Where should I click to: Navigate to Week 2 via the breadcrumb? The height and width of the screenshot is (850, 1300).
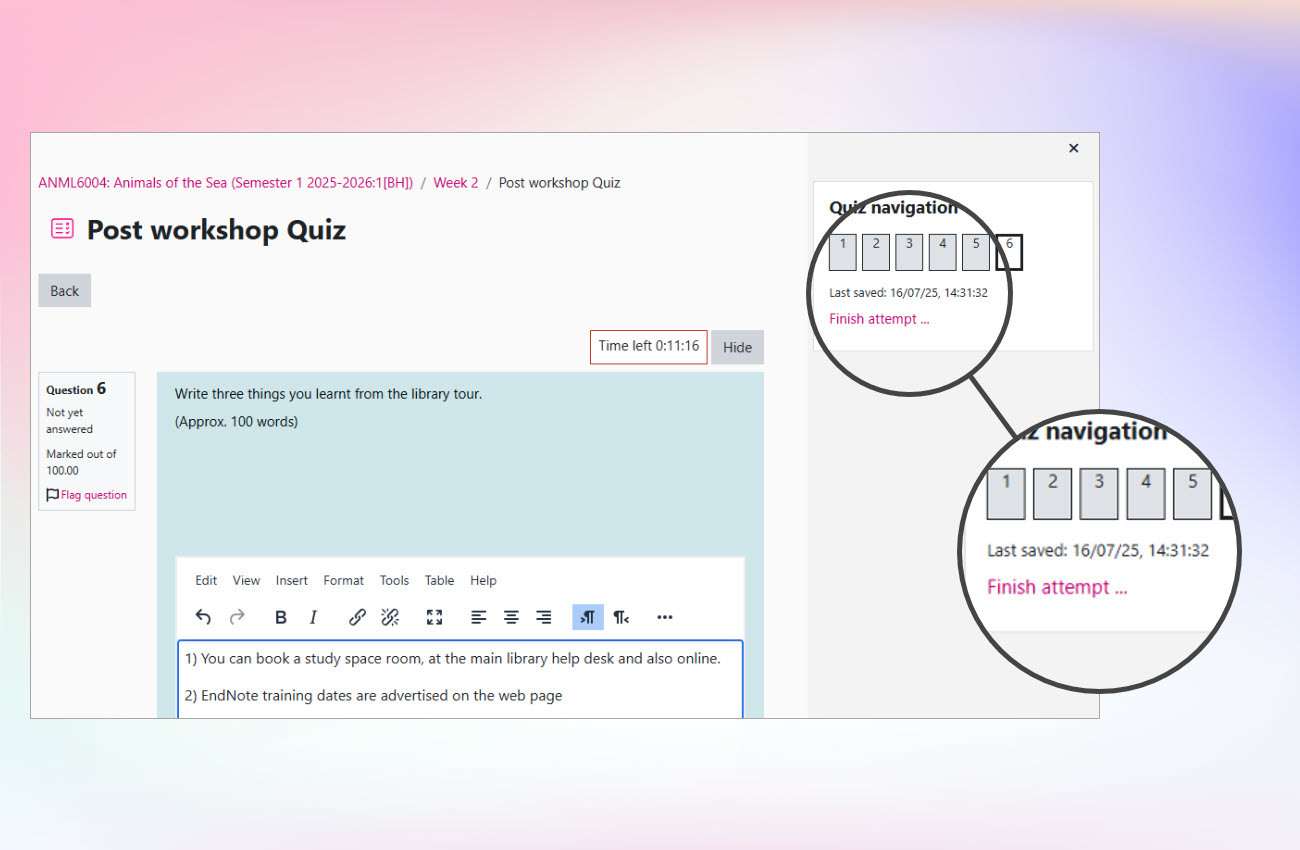pyautogui.click(x=456, y=182)
